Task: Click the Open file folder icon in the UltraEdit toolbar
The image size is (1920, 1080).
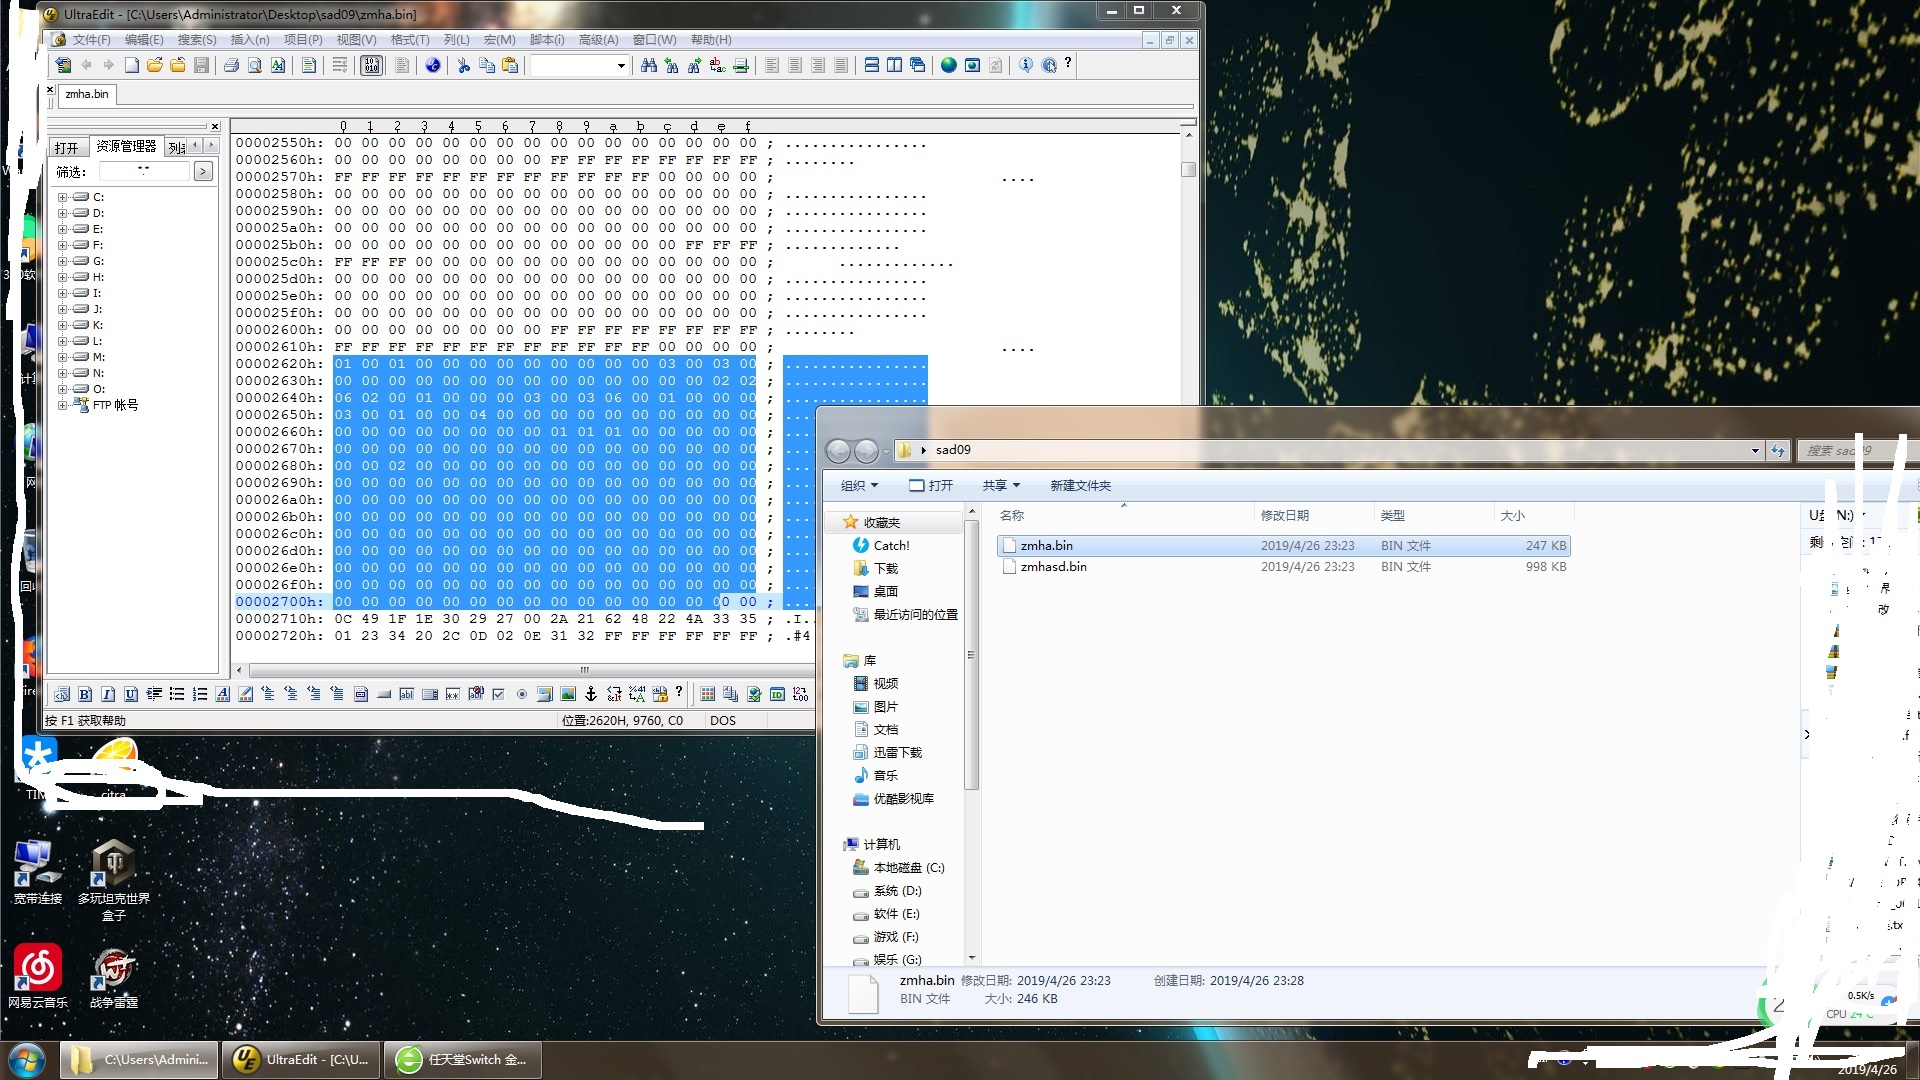Action: [154, 65]
